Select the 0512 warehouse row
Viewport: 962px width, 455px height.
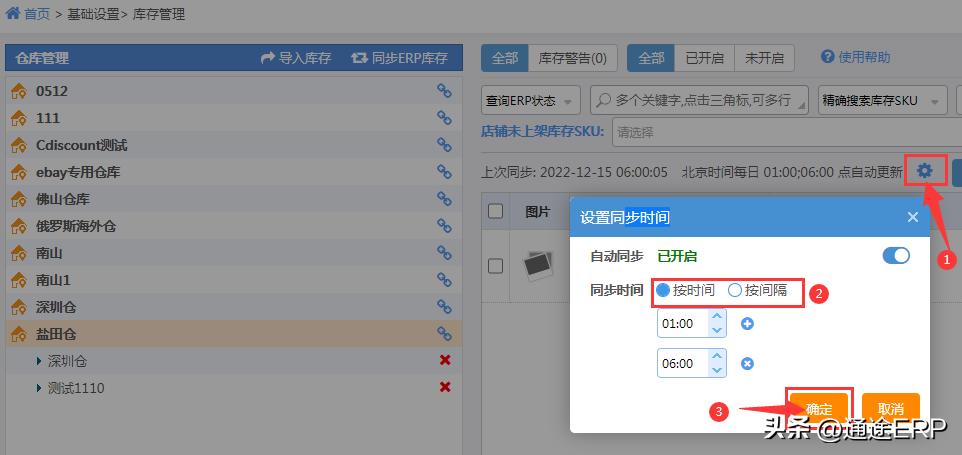click(x=234, y=91)
